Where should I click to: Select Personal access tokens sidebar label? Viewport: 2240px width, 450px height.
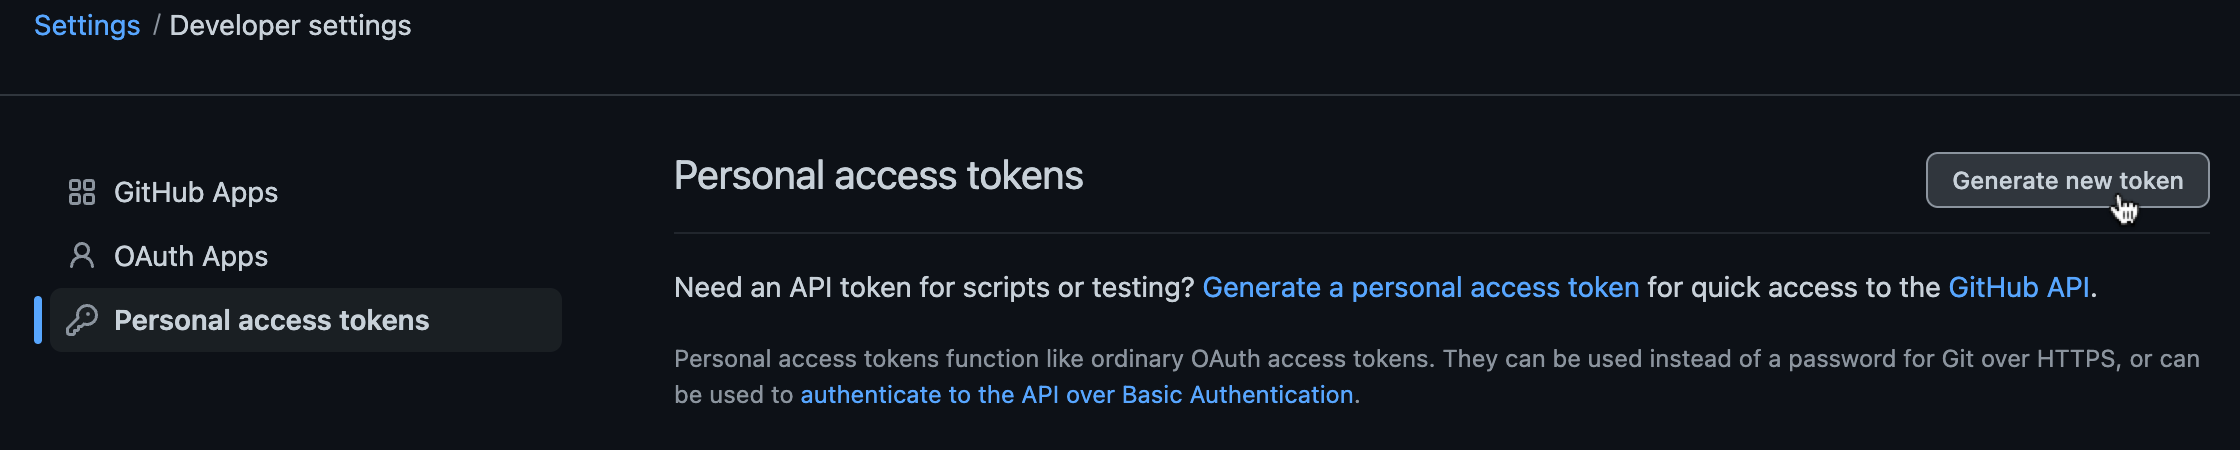click(271, 320)
